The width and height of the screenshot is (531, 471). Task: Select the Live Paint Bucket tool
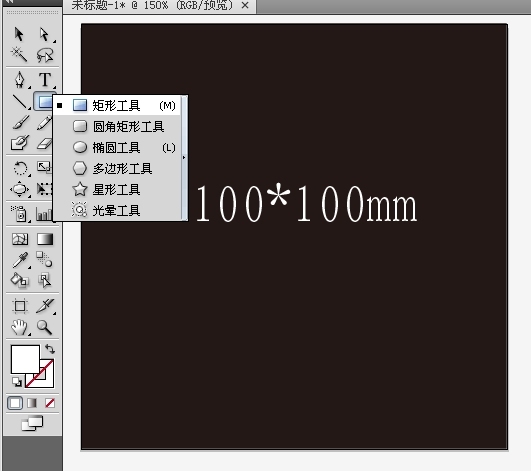pyautogui.click(x=20, y=280)
